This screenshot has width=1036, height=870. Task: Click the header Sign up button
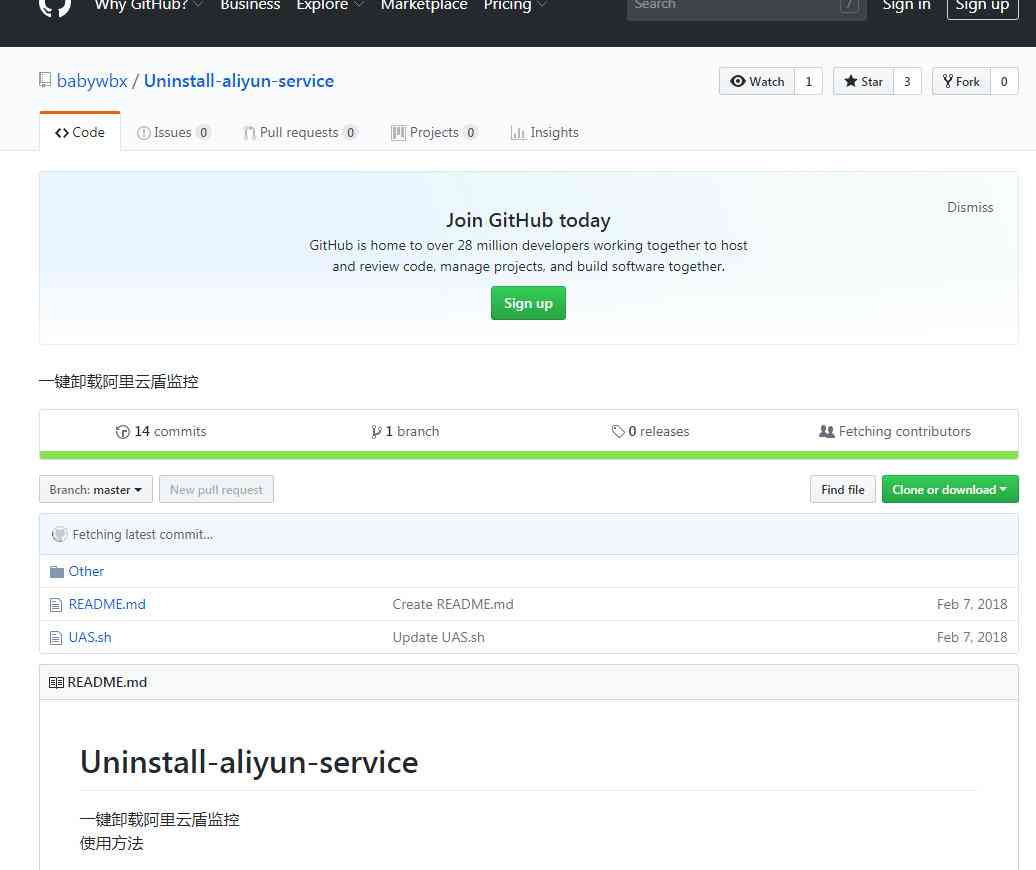[x=982, y=7]
